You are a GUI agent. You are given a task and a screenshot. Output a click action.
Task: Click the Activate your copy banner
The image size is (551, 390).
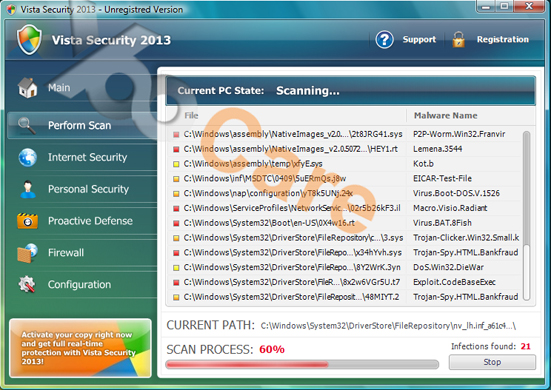(80, 348)
